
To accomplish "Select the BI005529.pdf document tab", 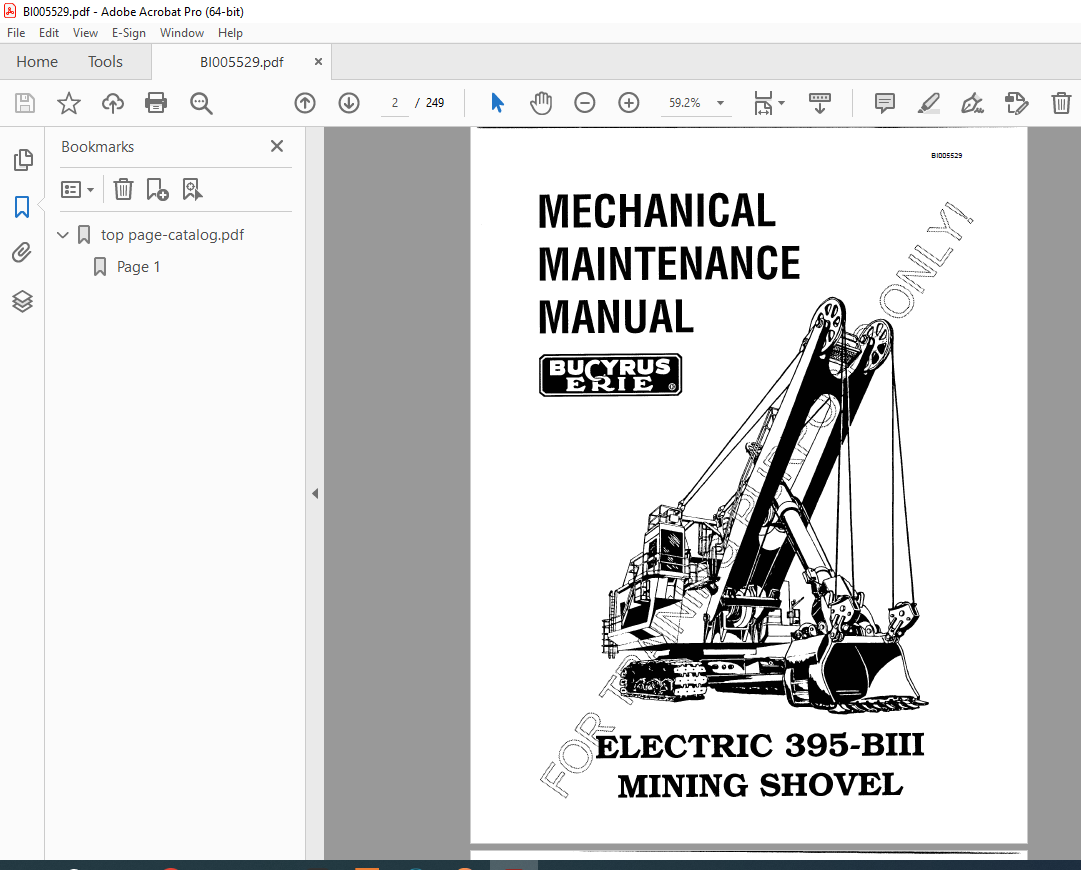I will click(x=241, y=62).
